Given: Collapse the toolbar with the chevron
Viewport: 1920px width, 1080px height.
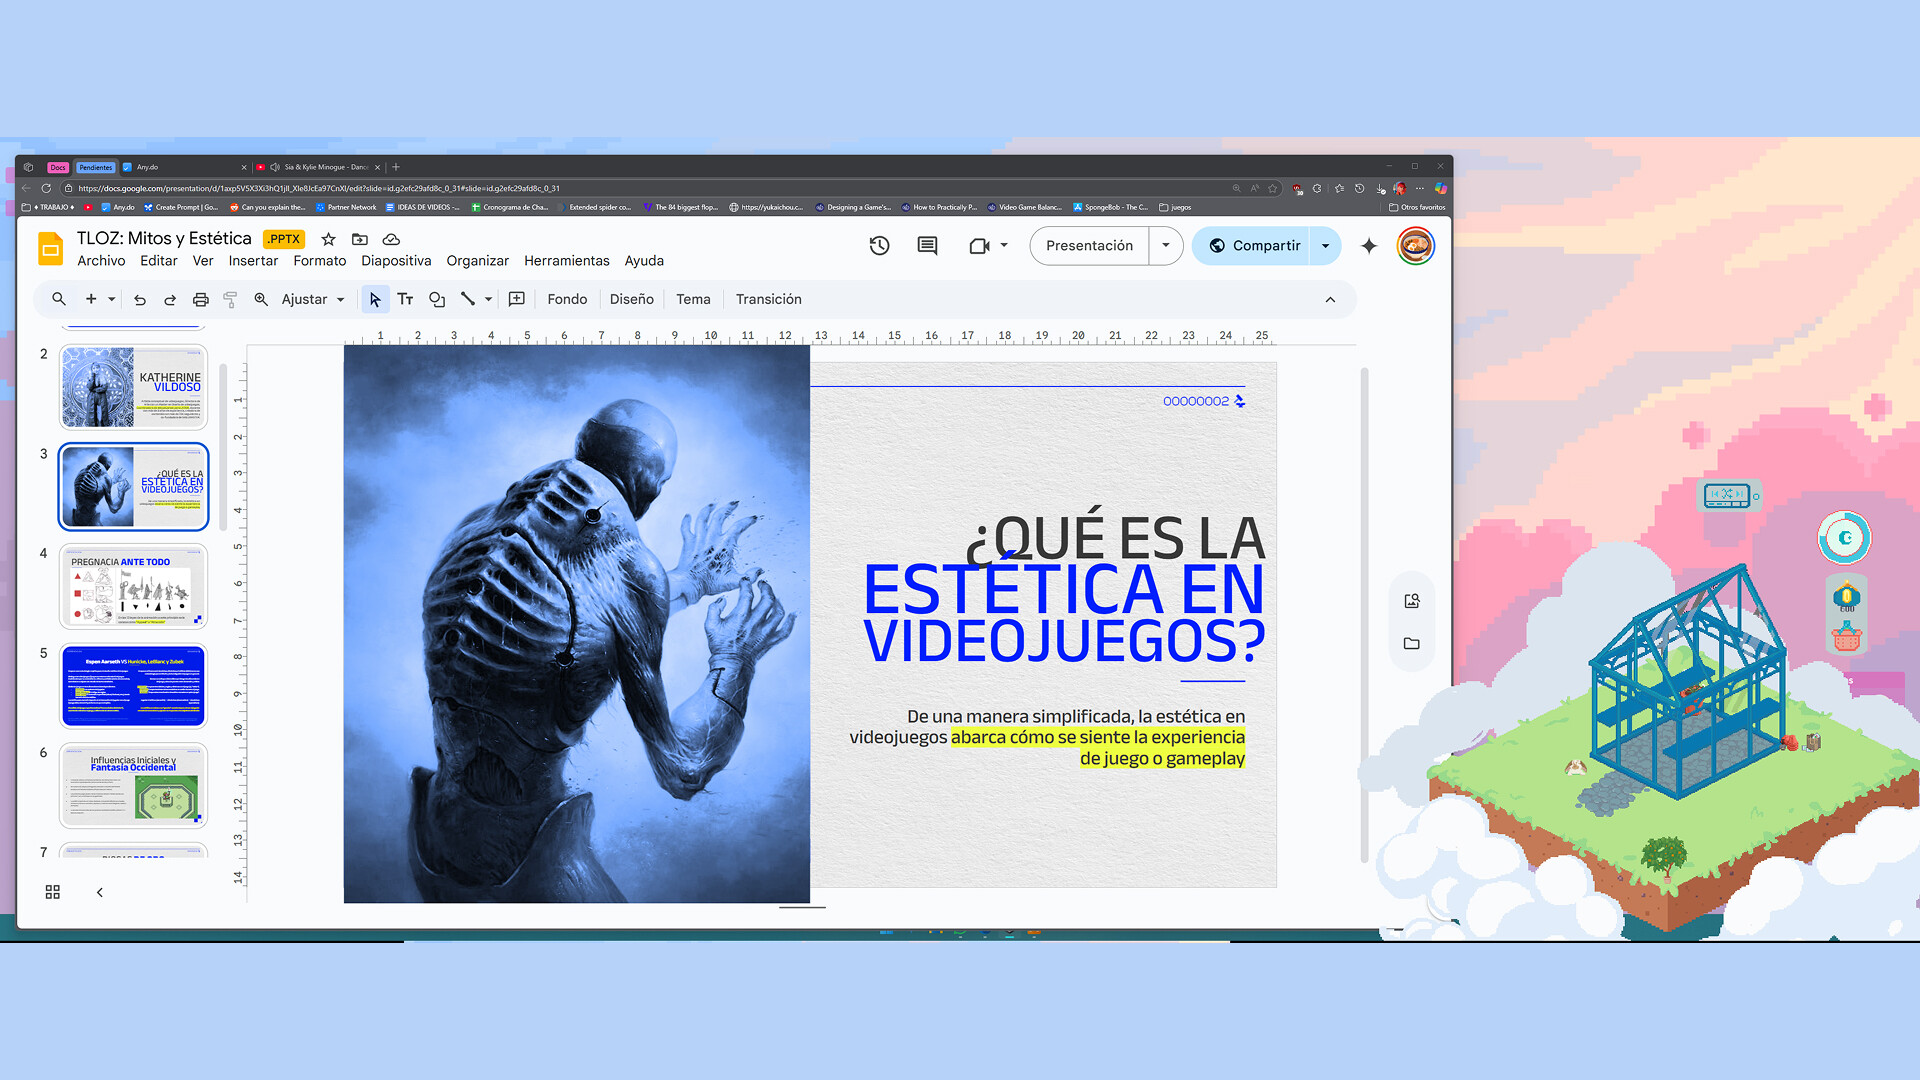Looking at the screenshot, I should (1330, 299).
